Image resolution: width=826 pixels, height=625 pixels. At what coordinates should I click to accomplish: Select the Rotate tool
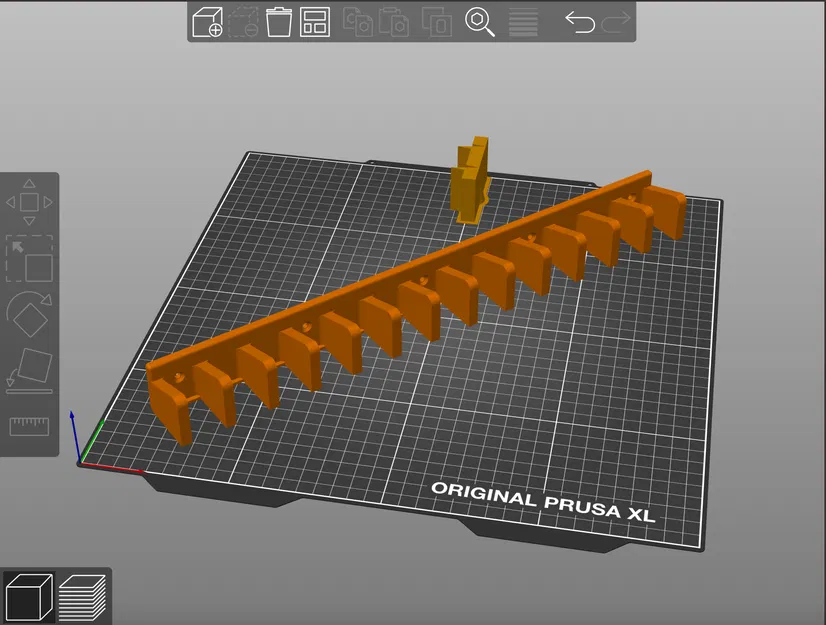point(30,315)
